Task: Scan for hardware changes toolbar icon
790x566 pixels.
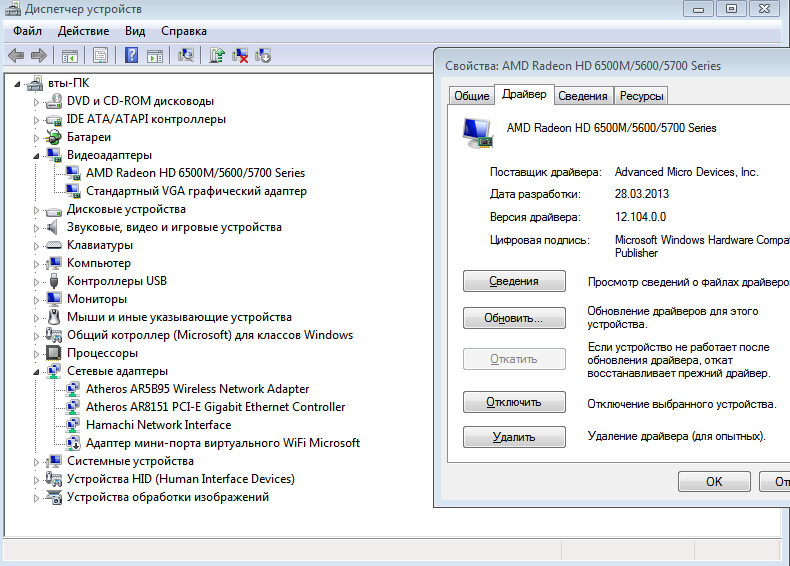Action: click(185, 55)
